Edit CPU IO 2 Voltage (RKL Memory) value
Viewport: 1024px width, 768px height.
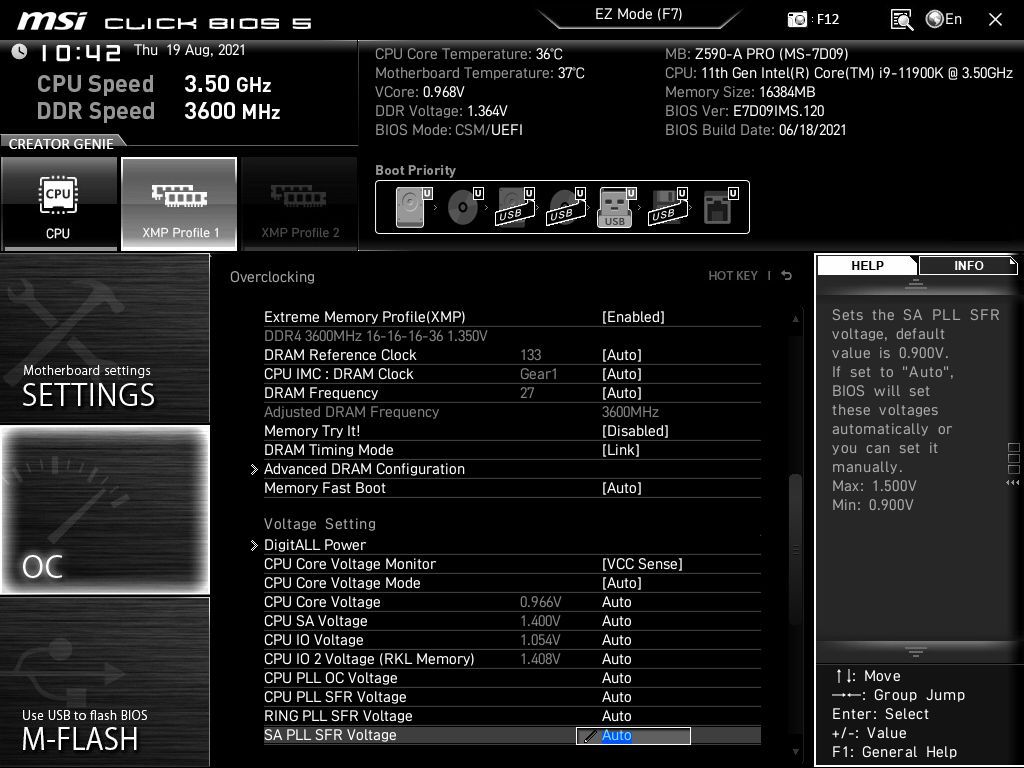pyautogui.click(x=616, y=658)
